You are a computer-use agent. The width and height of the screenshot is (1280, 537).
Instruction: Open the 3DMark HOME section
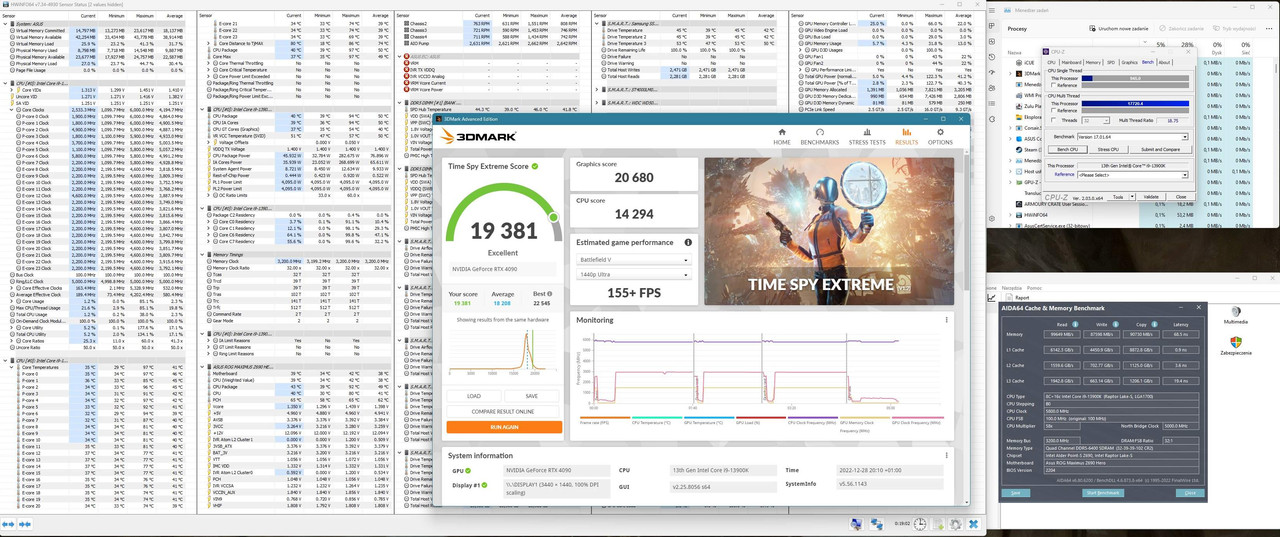(782, 137)
